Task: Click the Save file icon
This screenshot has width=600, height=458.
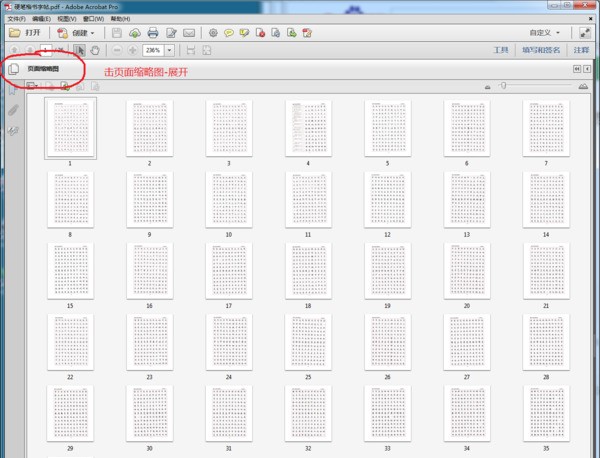Action: pyautogui.click(x=117, y=32)
